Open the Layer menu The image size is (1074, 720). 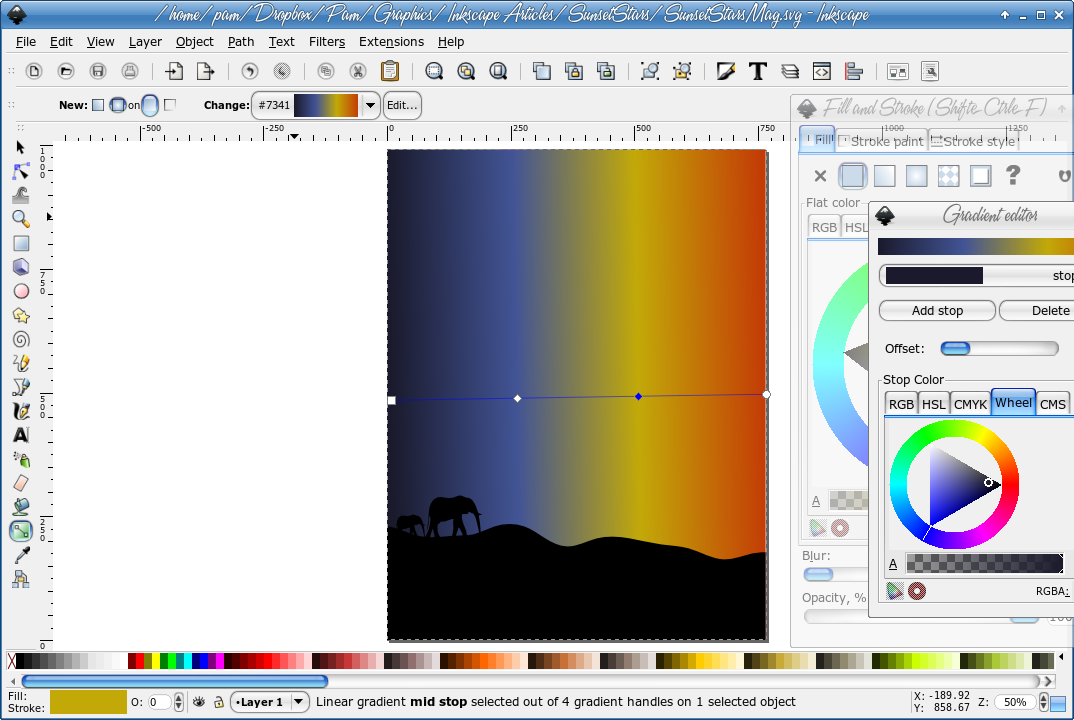coord(145,42)
